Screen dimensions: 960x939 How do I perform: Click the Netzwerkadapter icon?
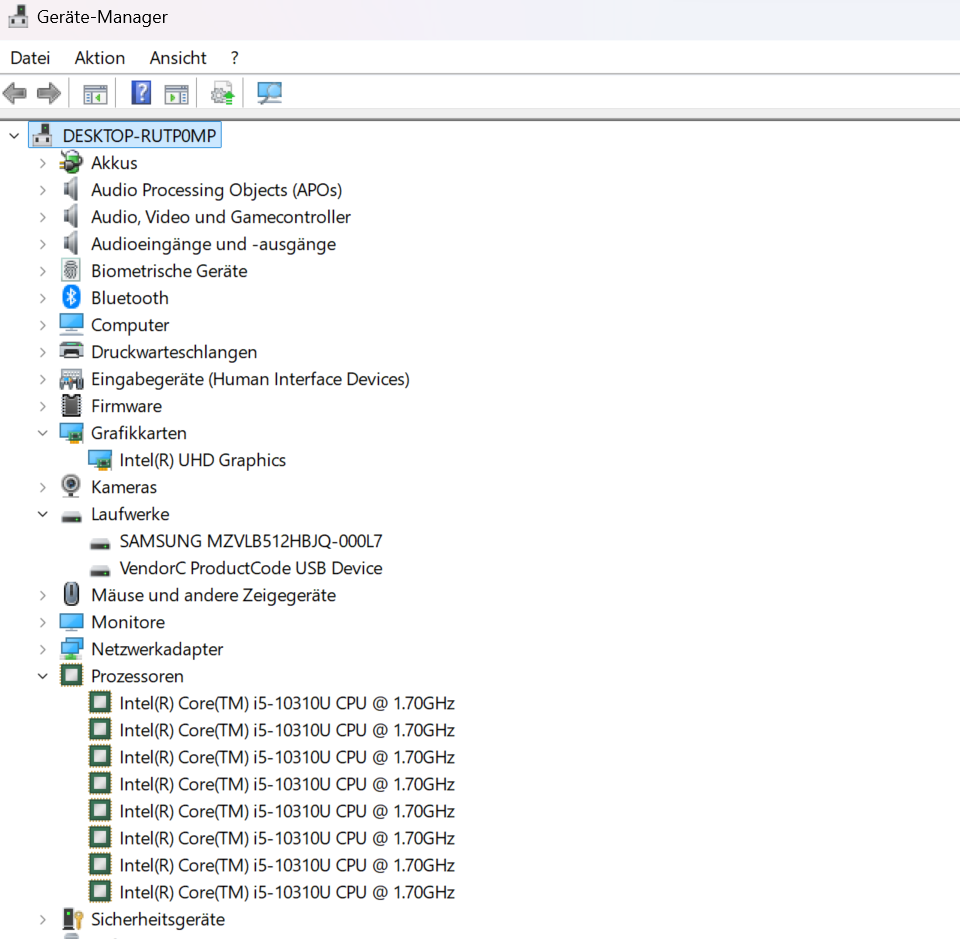(71, 649)
